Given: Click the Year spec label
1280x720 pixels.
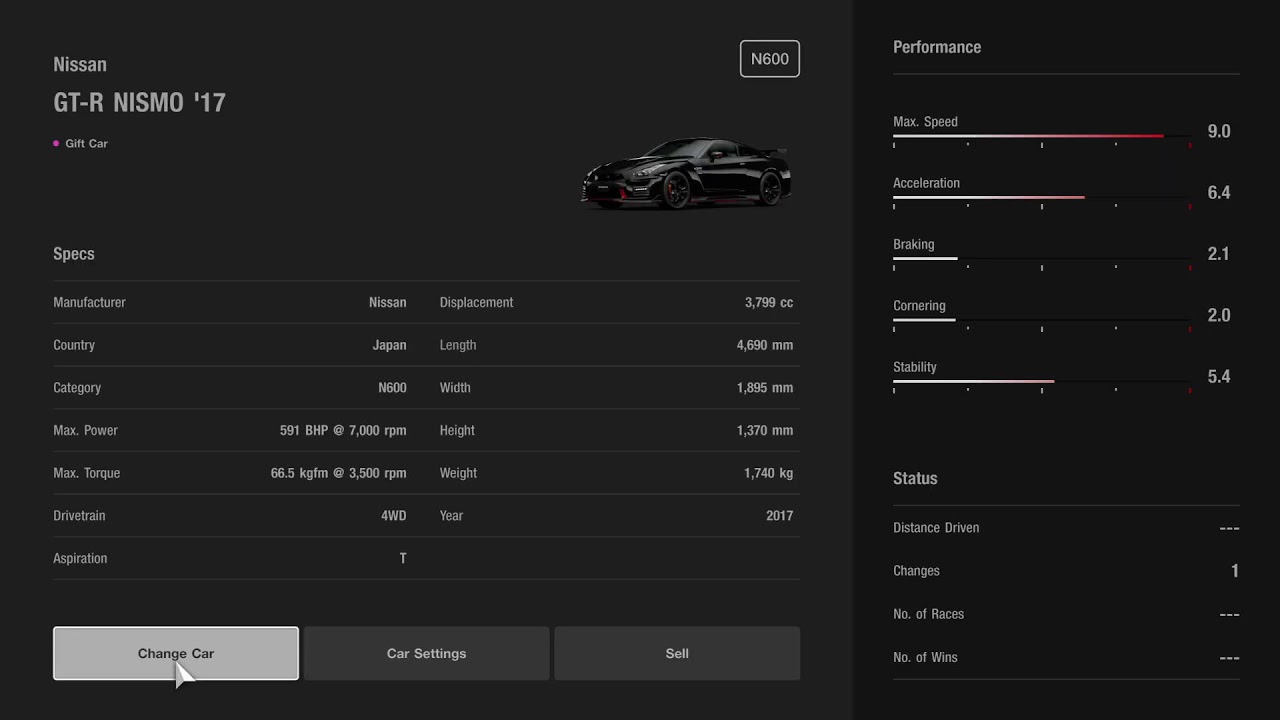Looking at the screenshot, I should click(x=451, y=516).
